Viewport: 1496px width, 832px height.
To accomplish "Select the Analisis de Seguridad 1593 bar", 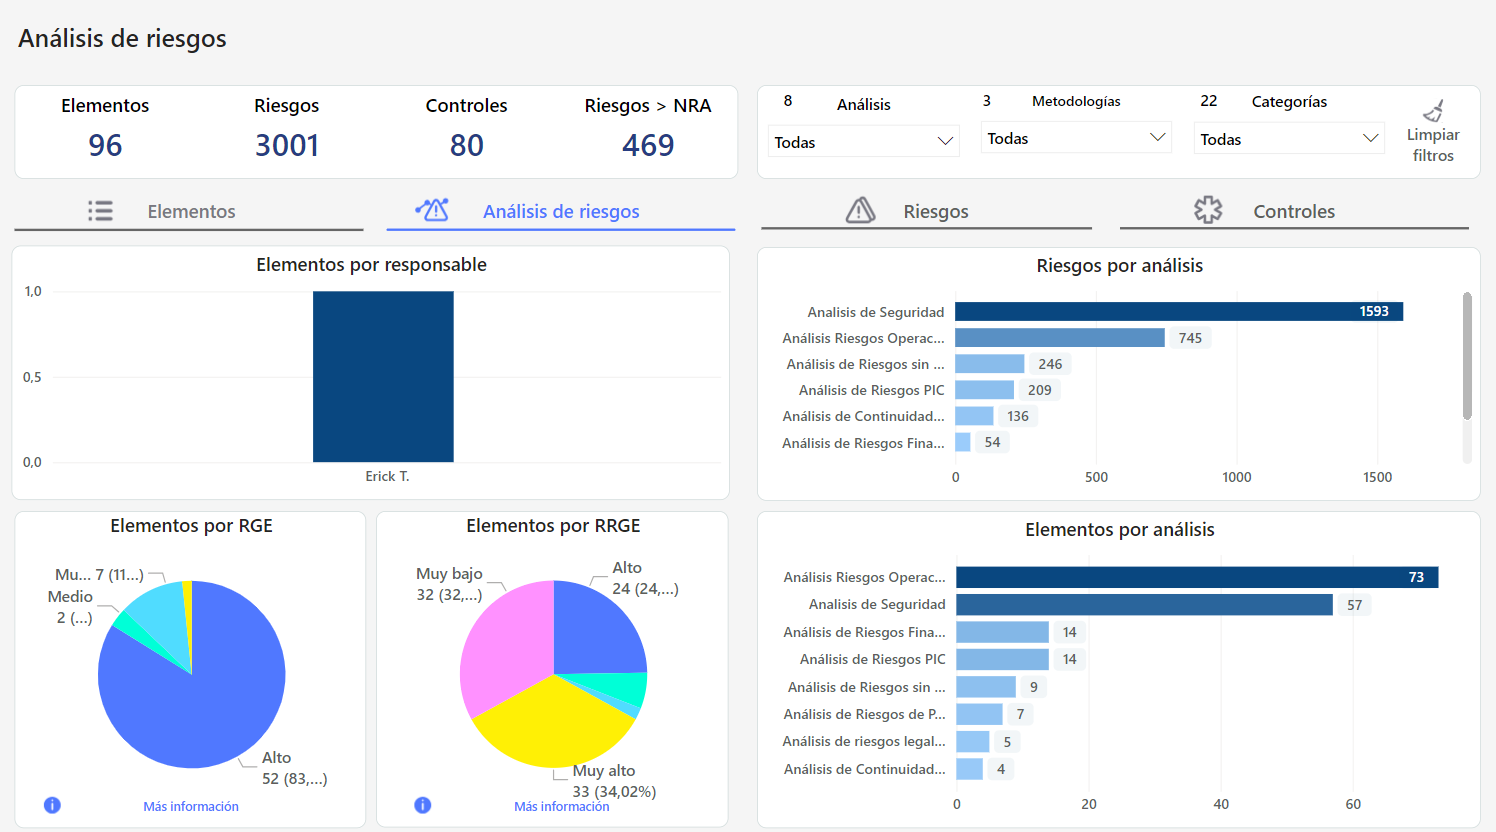I will coord(1178,312).
